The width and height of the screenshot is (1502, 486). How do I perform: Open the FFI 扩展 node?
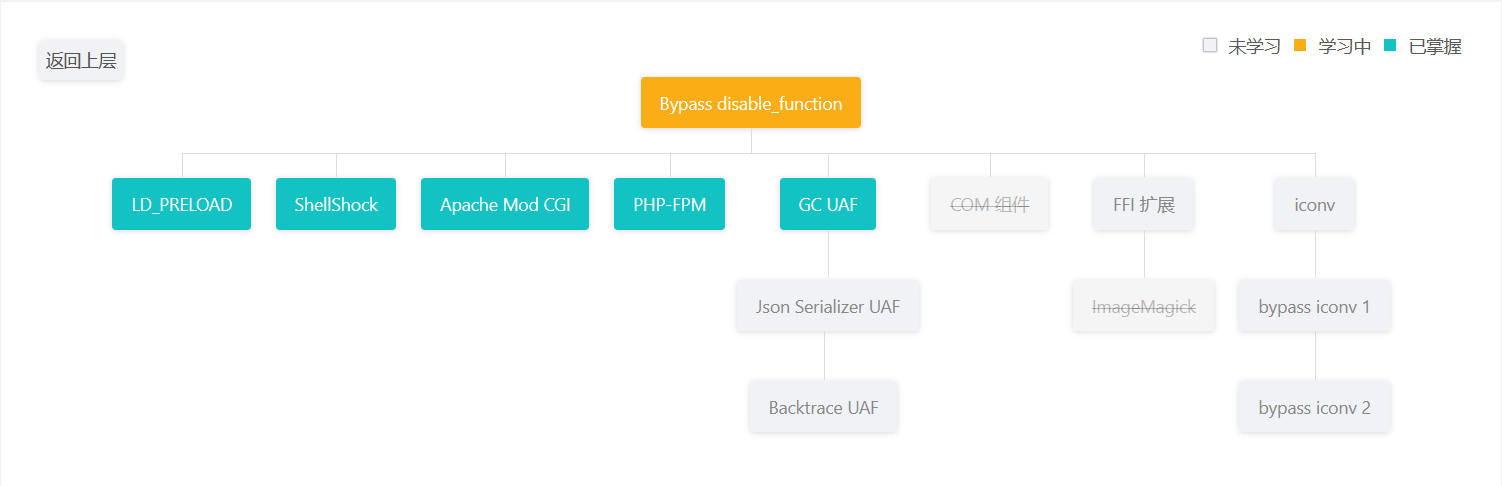point(1143,205)
